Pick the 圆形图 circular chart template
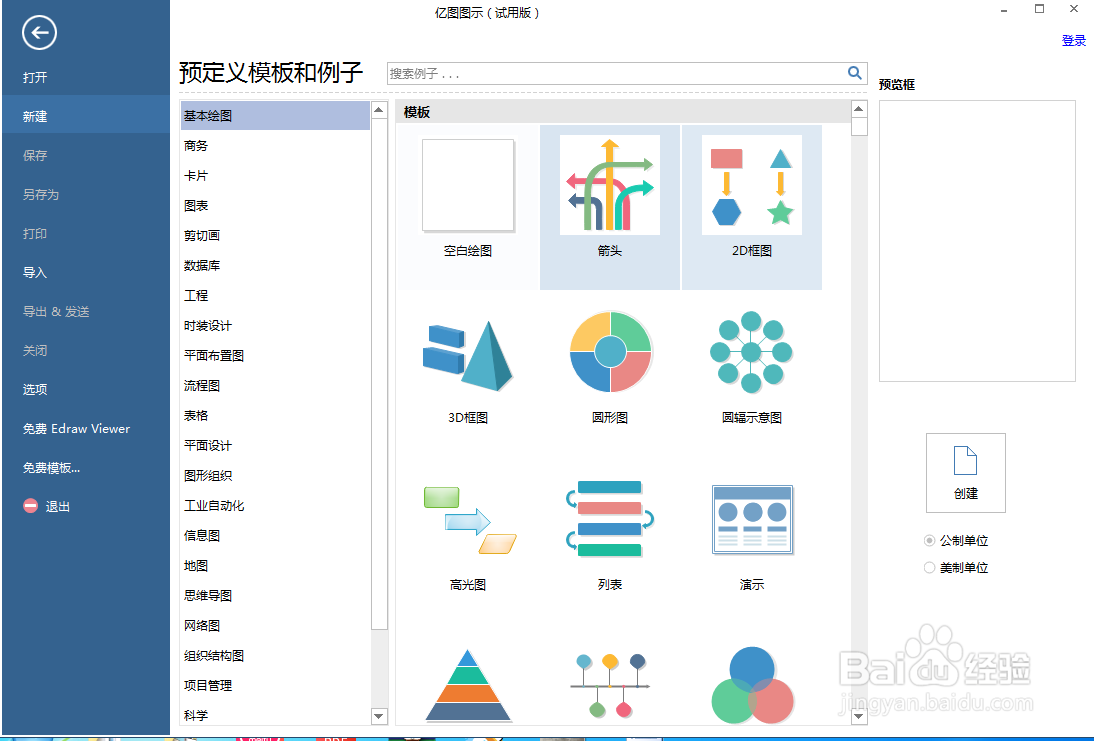Viewport: 1094px width, 741px height. (x=610, y=352)
